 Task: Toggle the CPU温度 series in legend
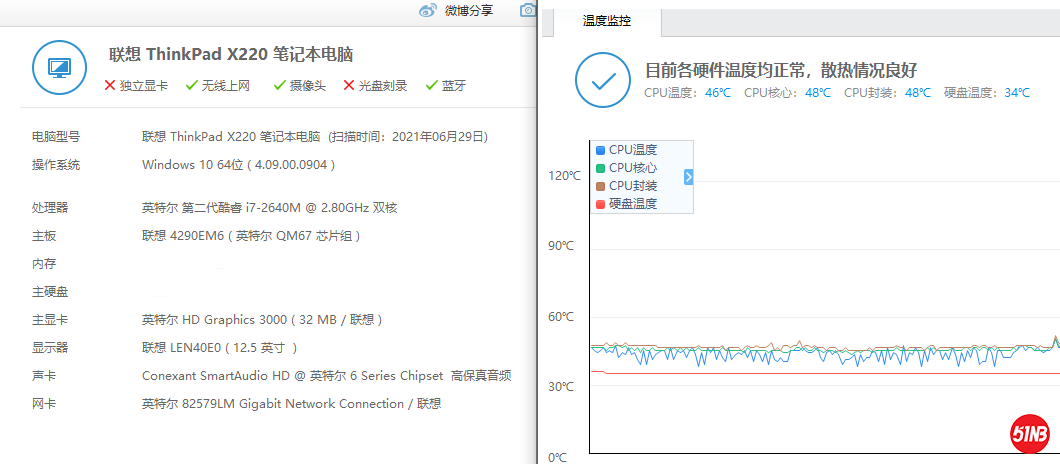click(x=632, y=150)
